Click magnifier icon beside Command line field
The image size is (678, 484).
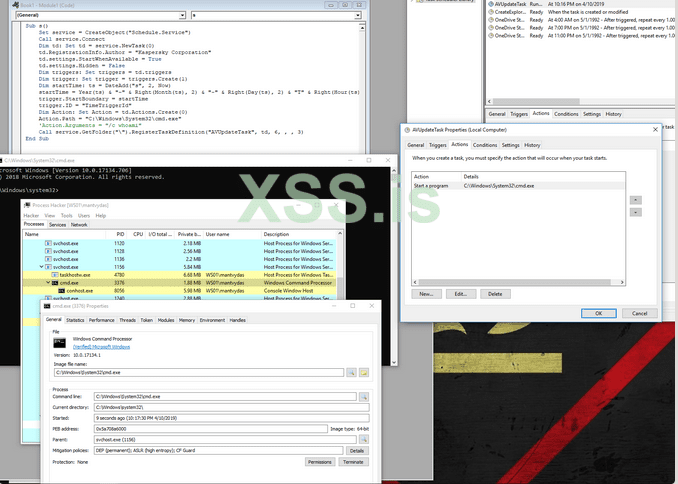364,396
